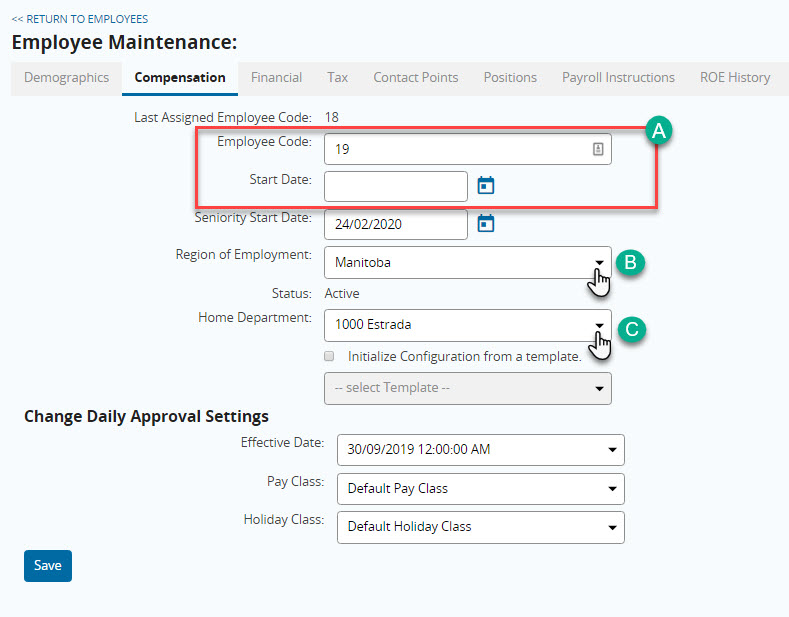Click Change Daily Approval Settings heading
Image resolution: width=789 pixels, height=617 pixels.
coord(146,417)
